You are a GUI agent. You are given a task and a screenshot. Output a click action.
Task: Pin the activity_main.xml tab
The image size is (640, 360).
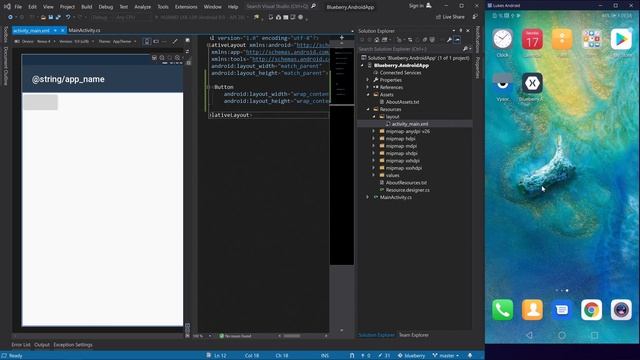[55, 31]
